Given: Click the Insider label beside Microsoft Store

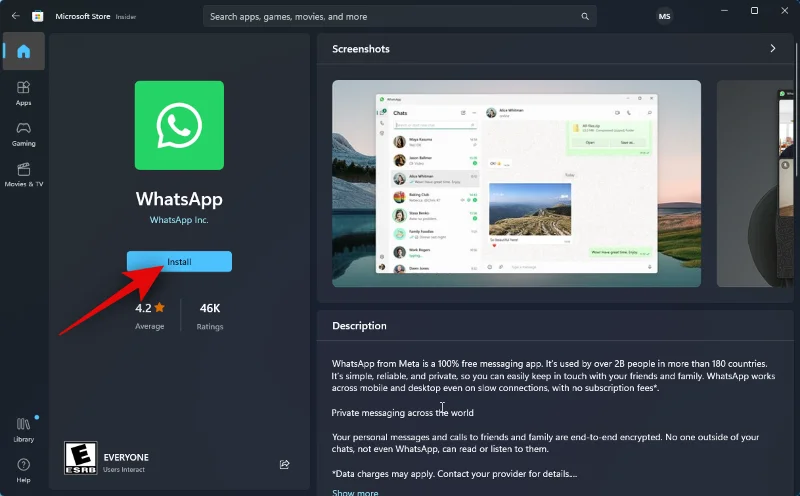Looking at the screenshot, I should (126, 17).
